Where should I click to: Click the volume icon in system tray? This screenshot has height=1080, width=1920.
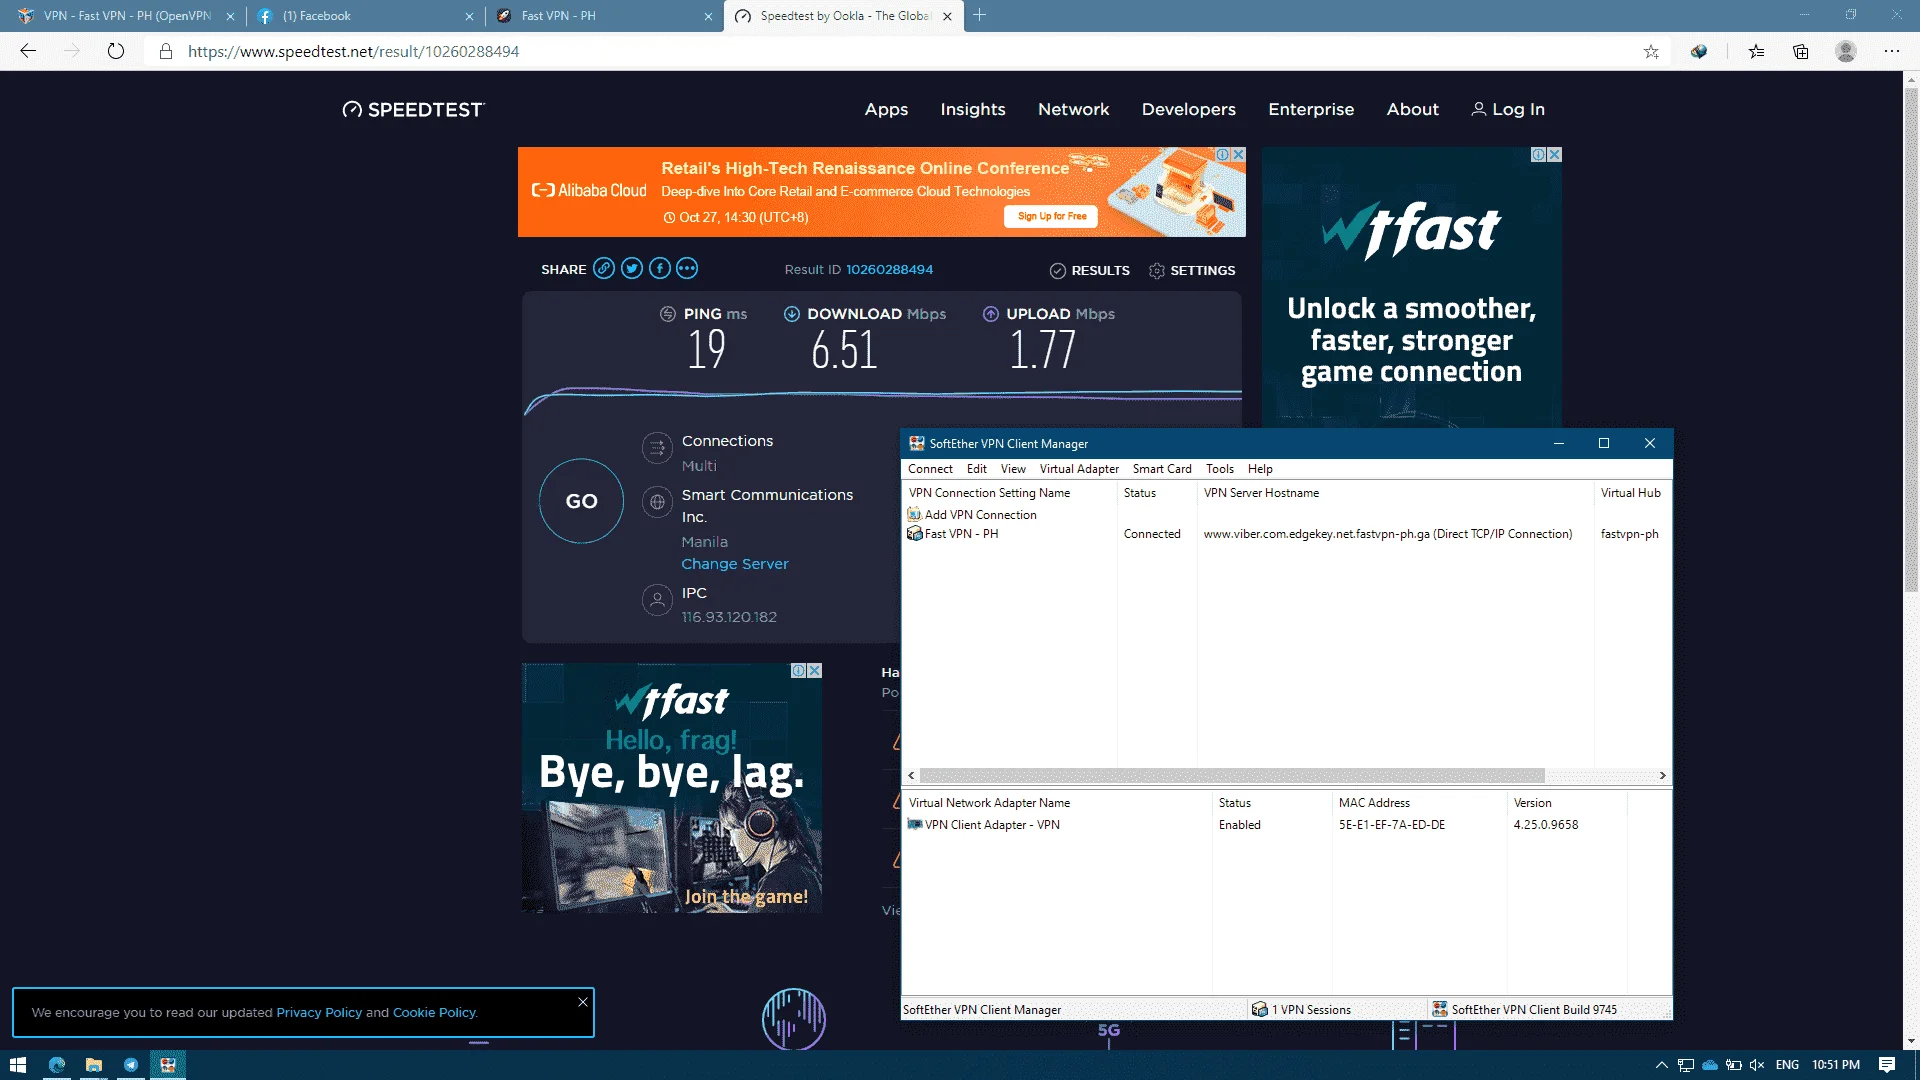[x=1757, y=1064]
